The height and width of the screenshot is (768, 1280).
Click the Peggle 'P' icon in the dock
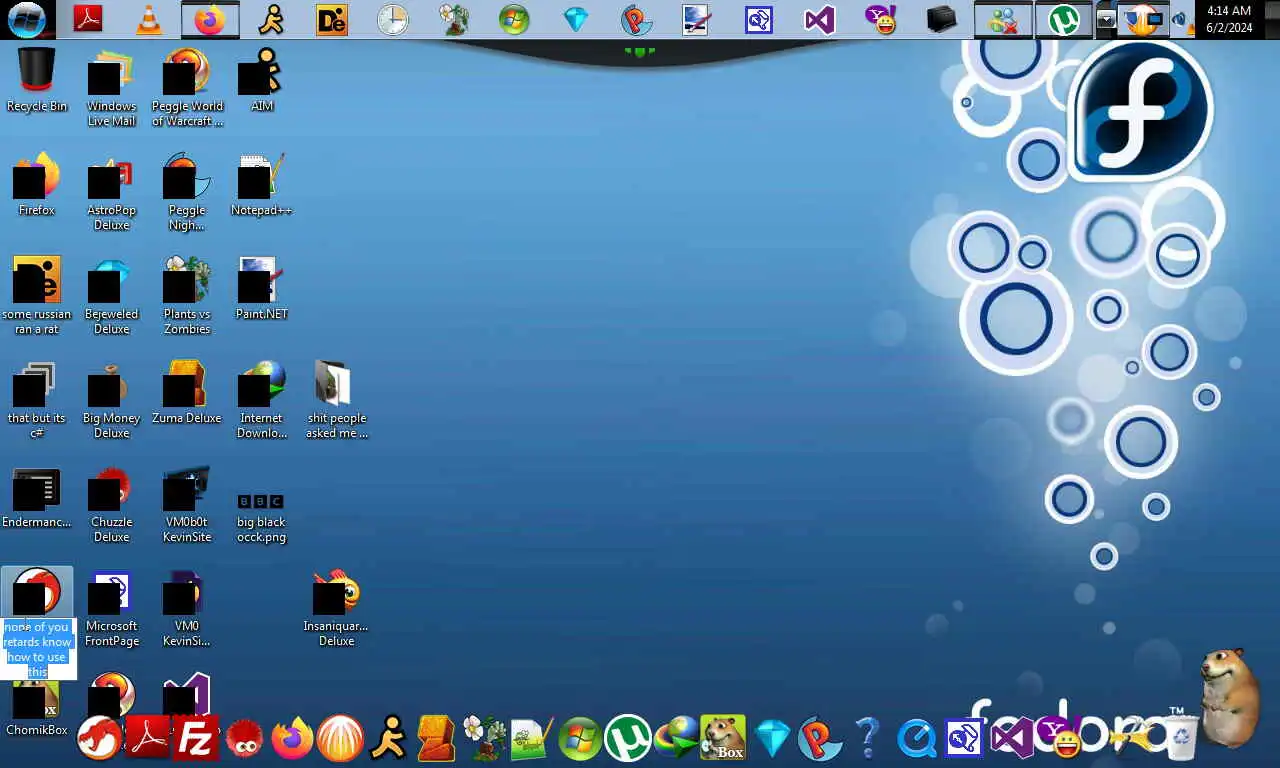point(819,740)
